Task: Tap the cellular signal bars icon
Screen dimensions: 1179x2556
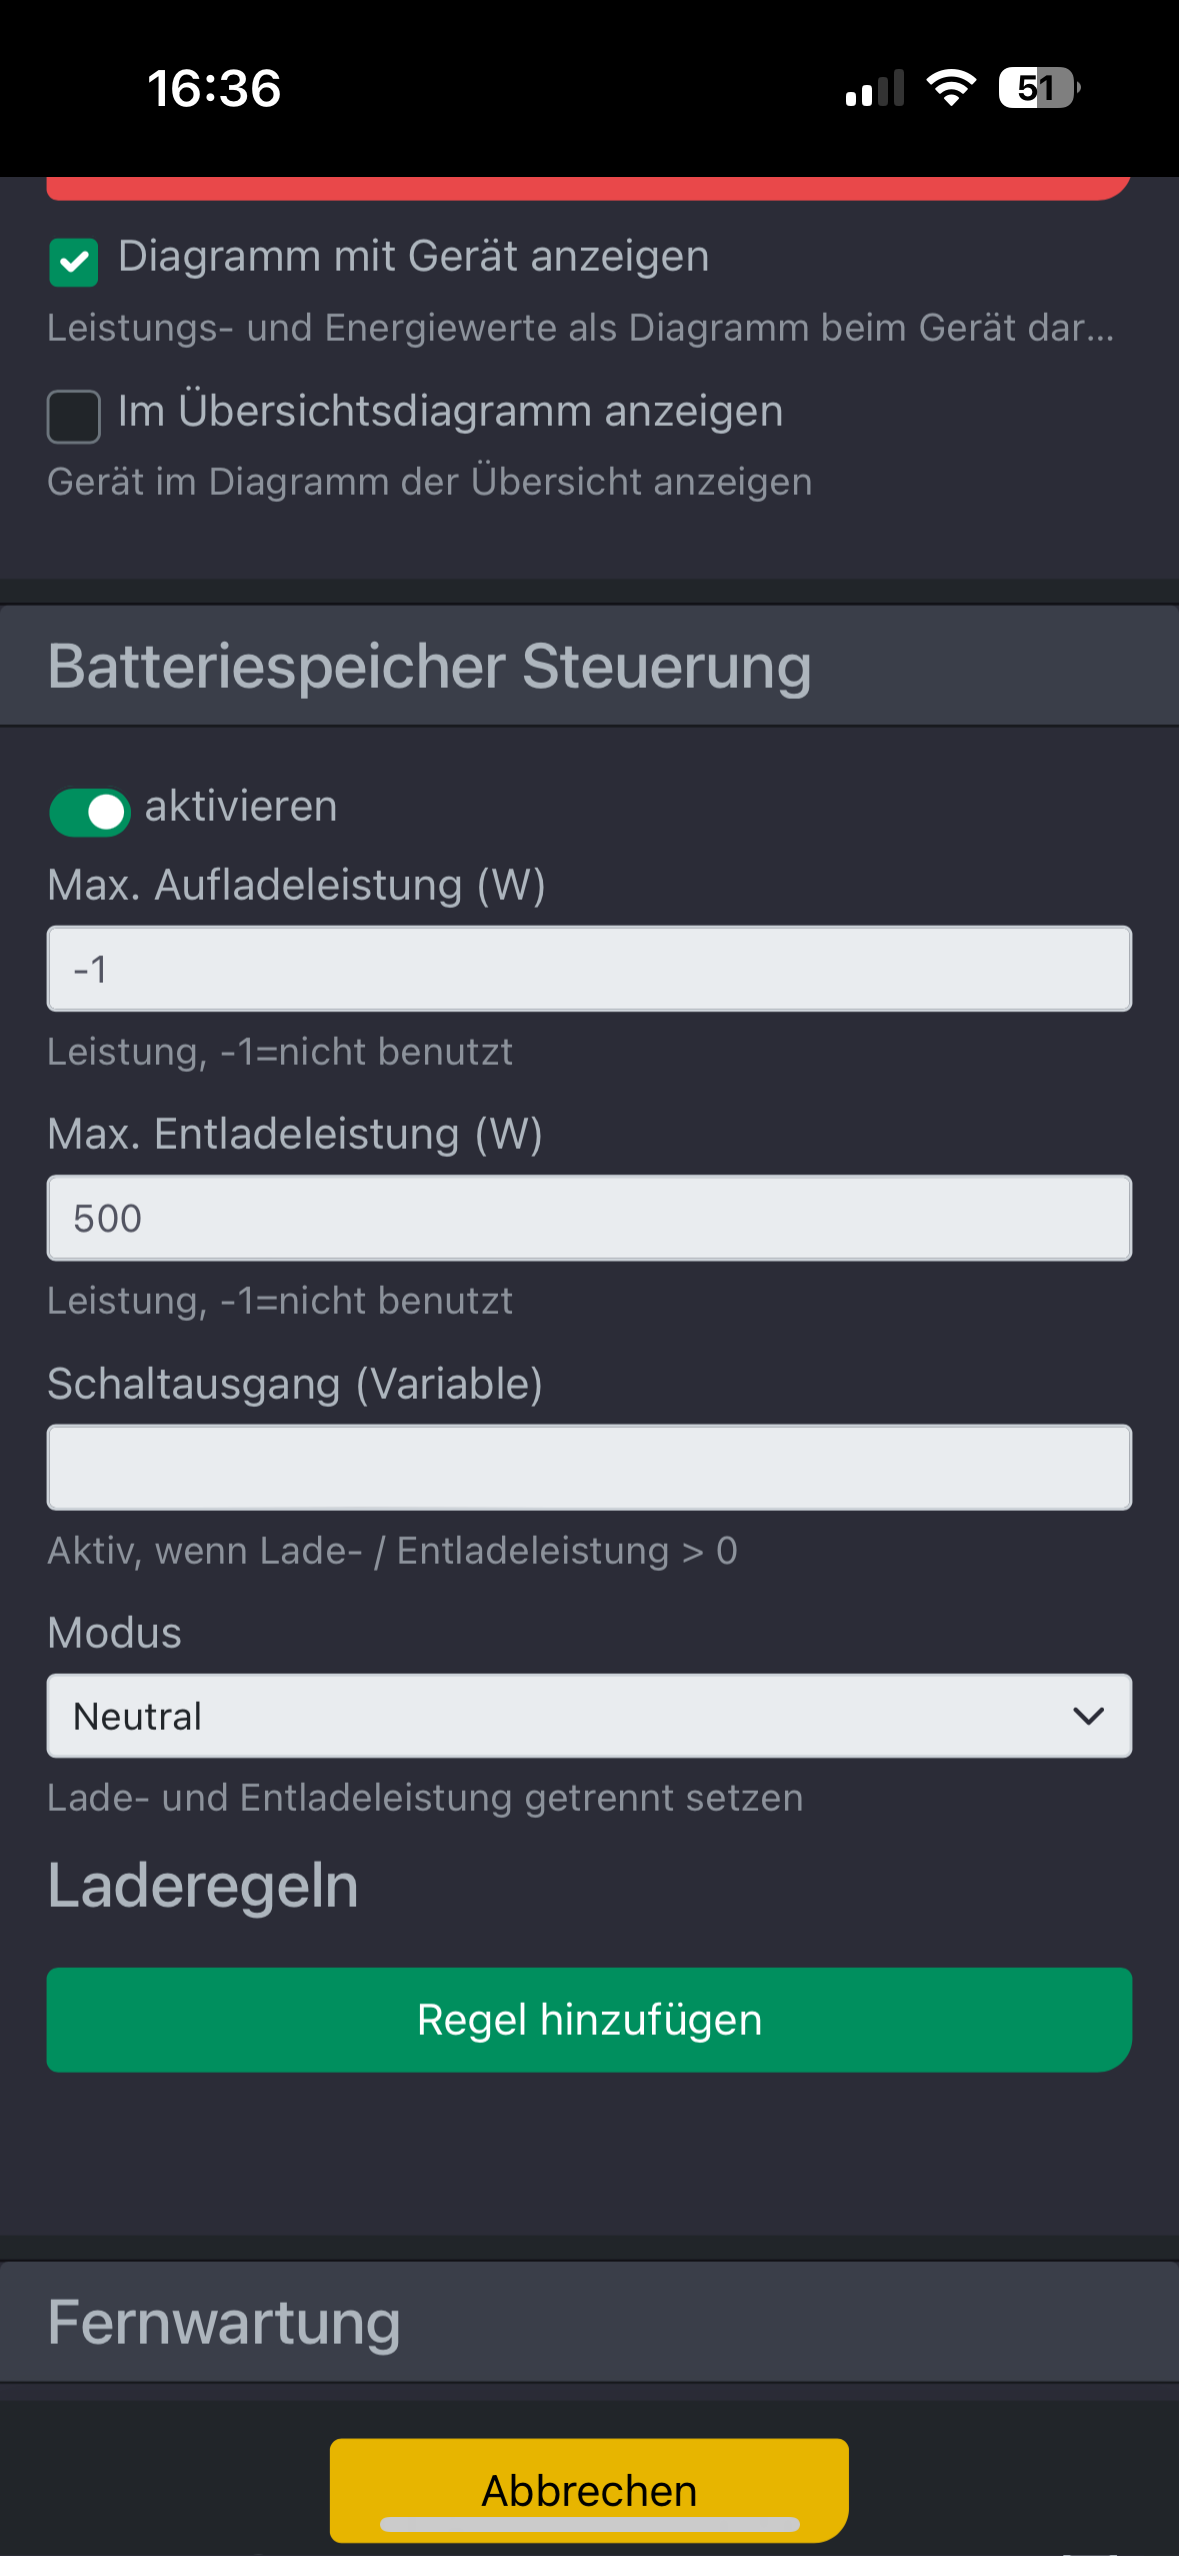Action: (x=875, y=88)
